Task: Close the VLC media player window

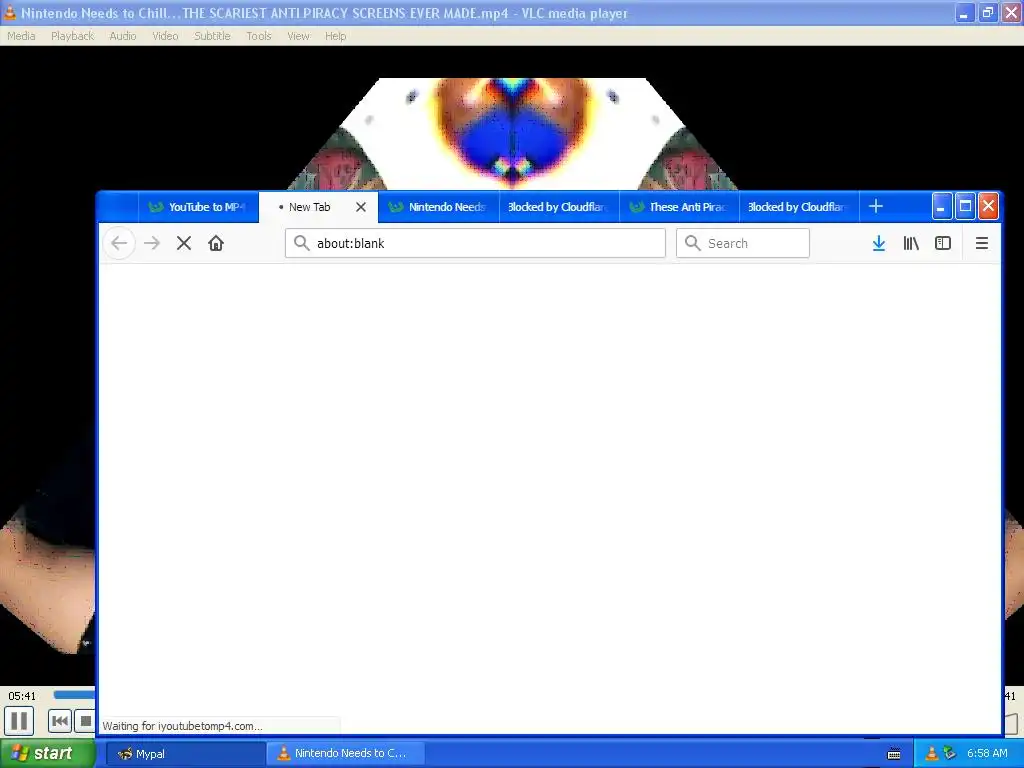Action: coord(1011,12)
